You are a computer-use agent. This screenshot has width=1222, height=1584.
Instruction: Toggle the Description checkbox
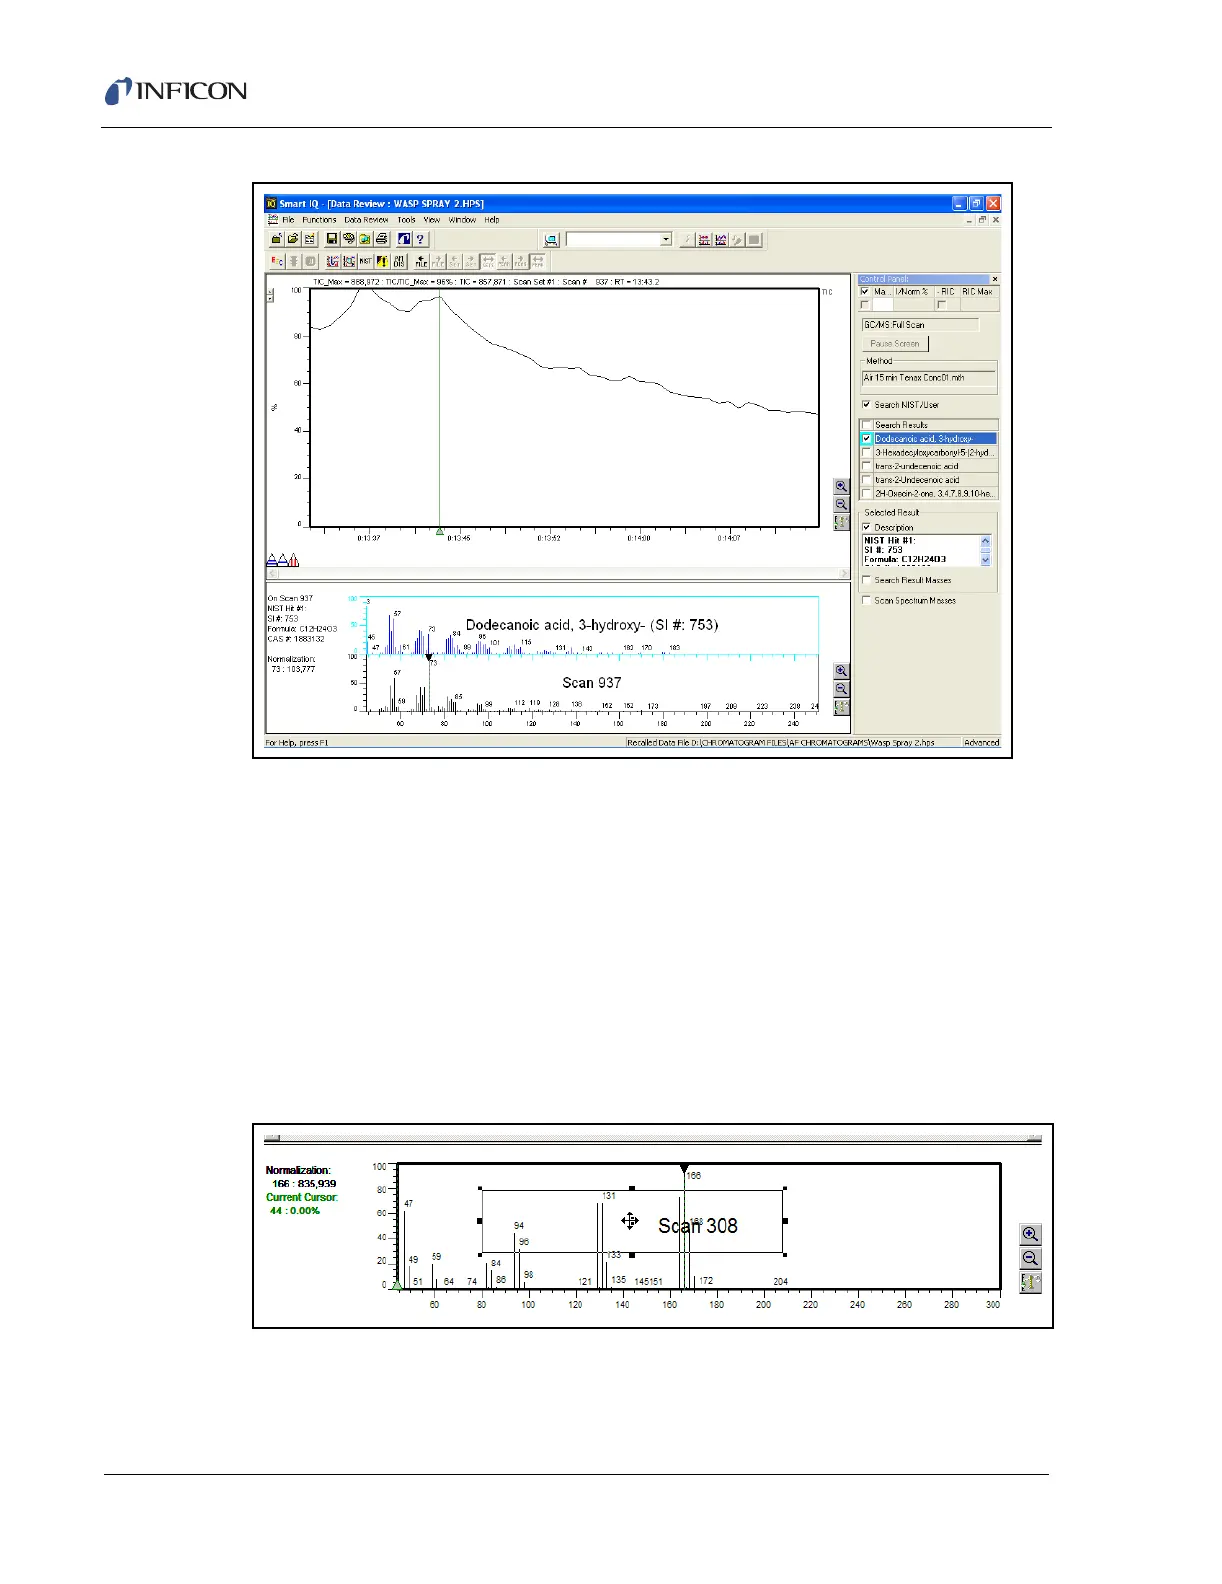tap(866, 527)
